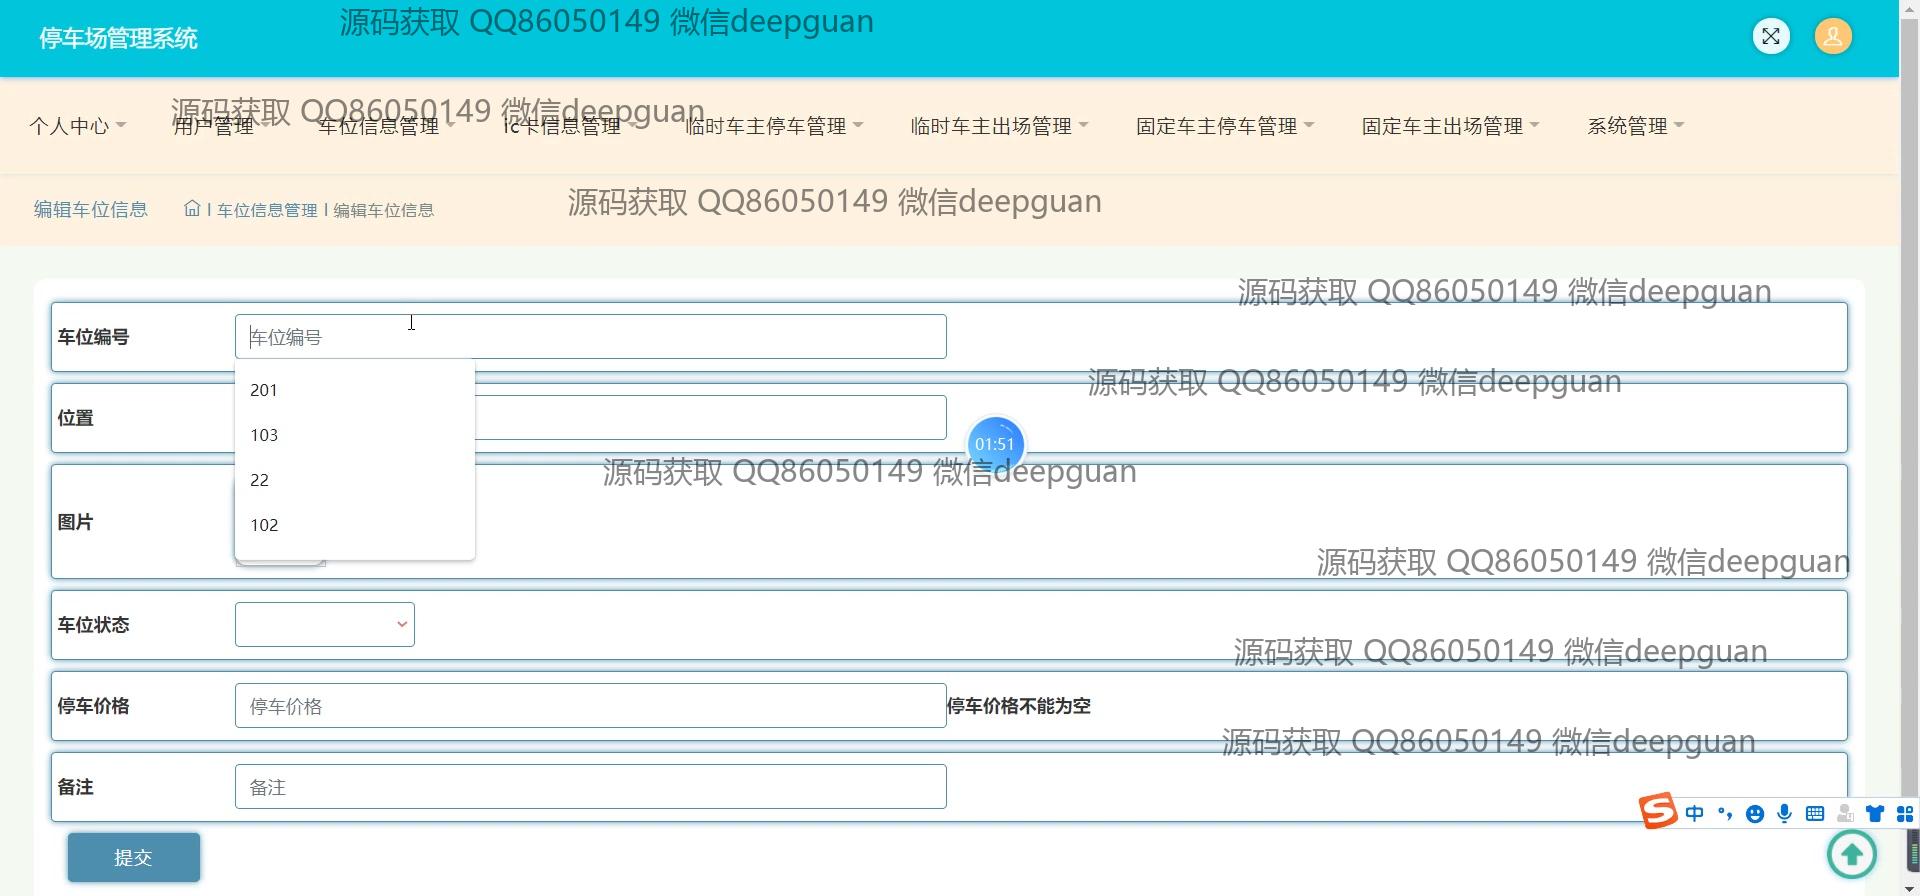Toggle Sogou punctuation mode icon
The width and height of the screenshot is (1920, 896).
click(x=1724, y=814)
